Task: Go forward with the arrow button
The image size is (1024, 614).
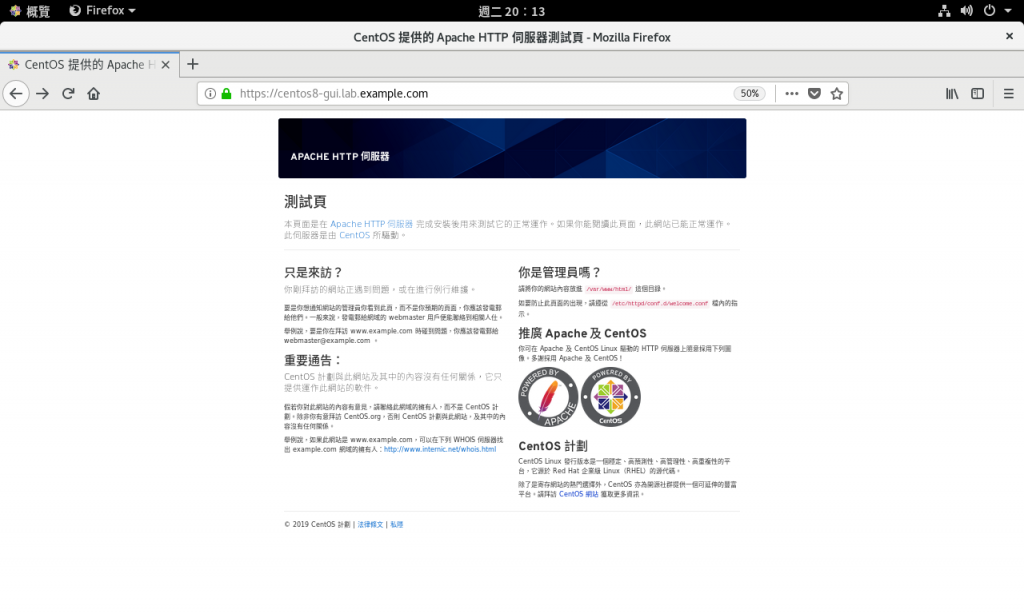Action: [x=42, y=93]
